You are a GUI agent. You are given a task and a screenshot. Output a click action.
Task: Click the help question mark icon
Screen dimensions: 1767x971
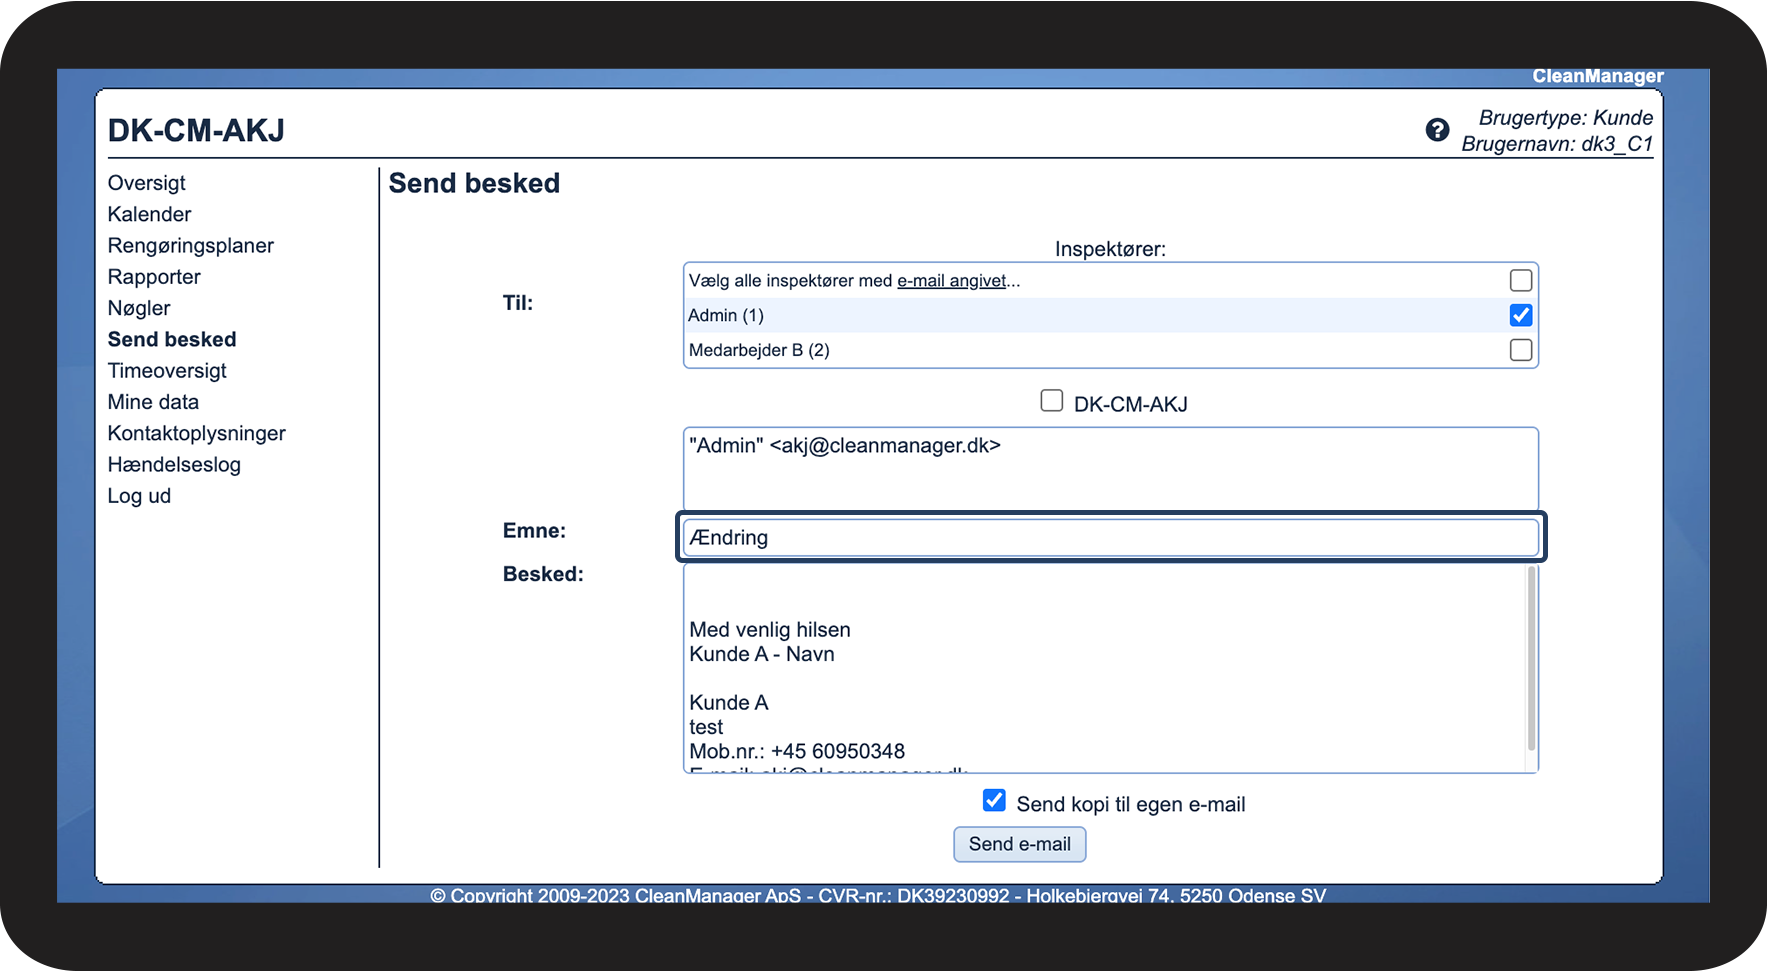(1437, 130)
